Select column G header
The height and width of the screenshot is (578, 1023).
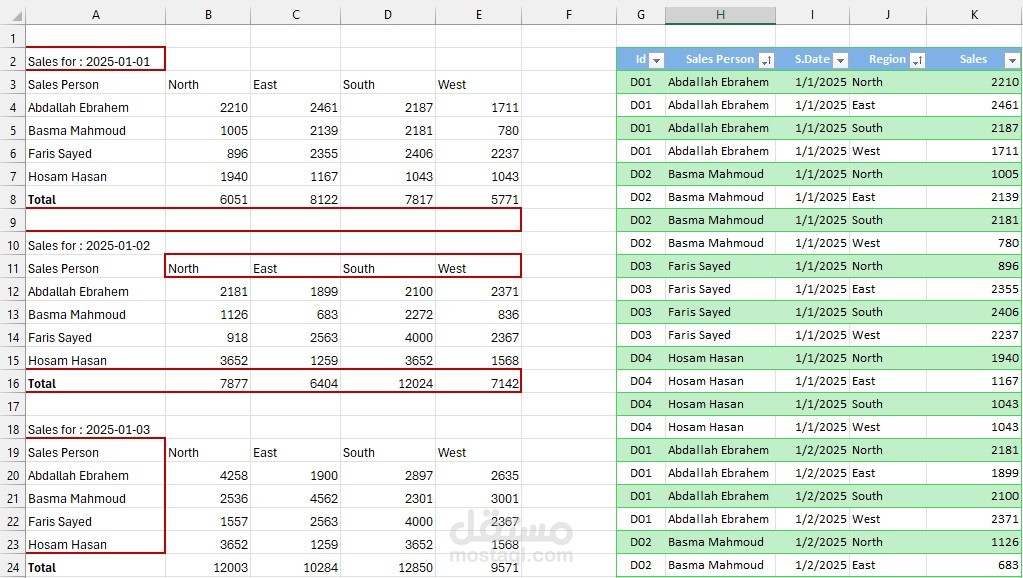coord(641,14)
